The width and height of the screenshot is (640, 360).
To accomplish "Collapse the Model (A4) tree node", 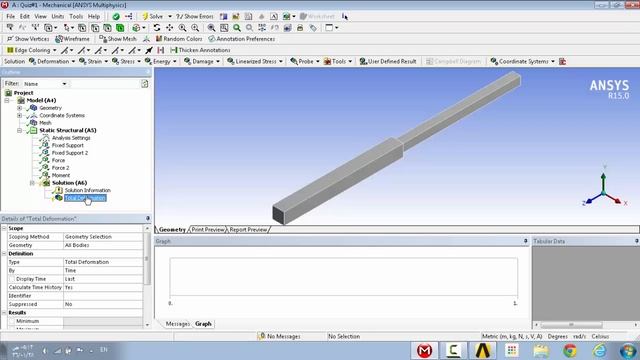I will pos(7,100).
